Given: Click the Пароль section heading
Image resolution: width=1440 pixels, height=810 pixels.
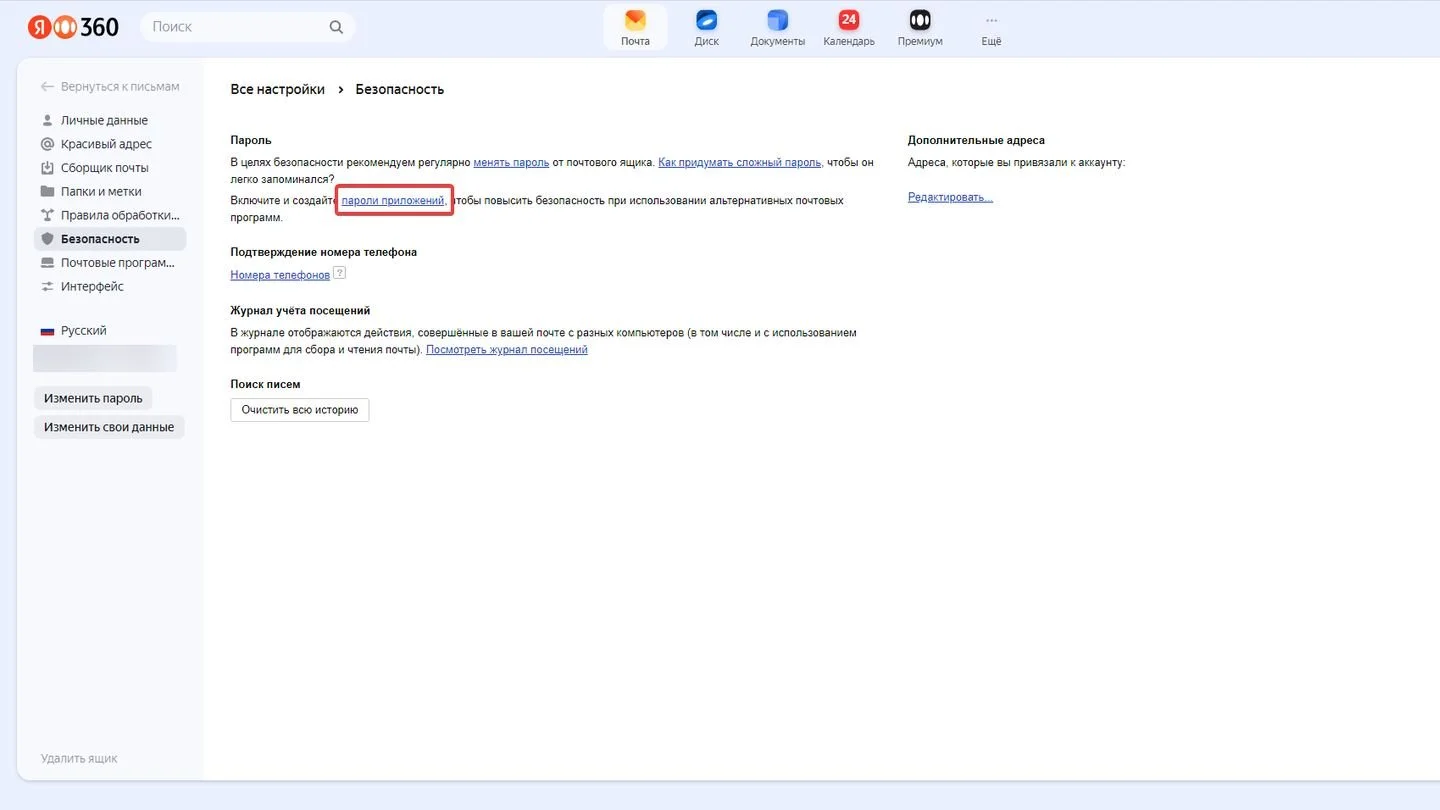Looking at the screenshot, I should [x=251, y=141].
